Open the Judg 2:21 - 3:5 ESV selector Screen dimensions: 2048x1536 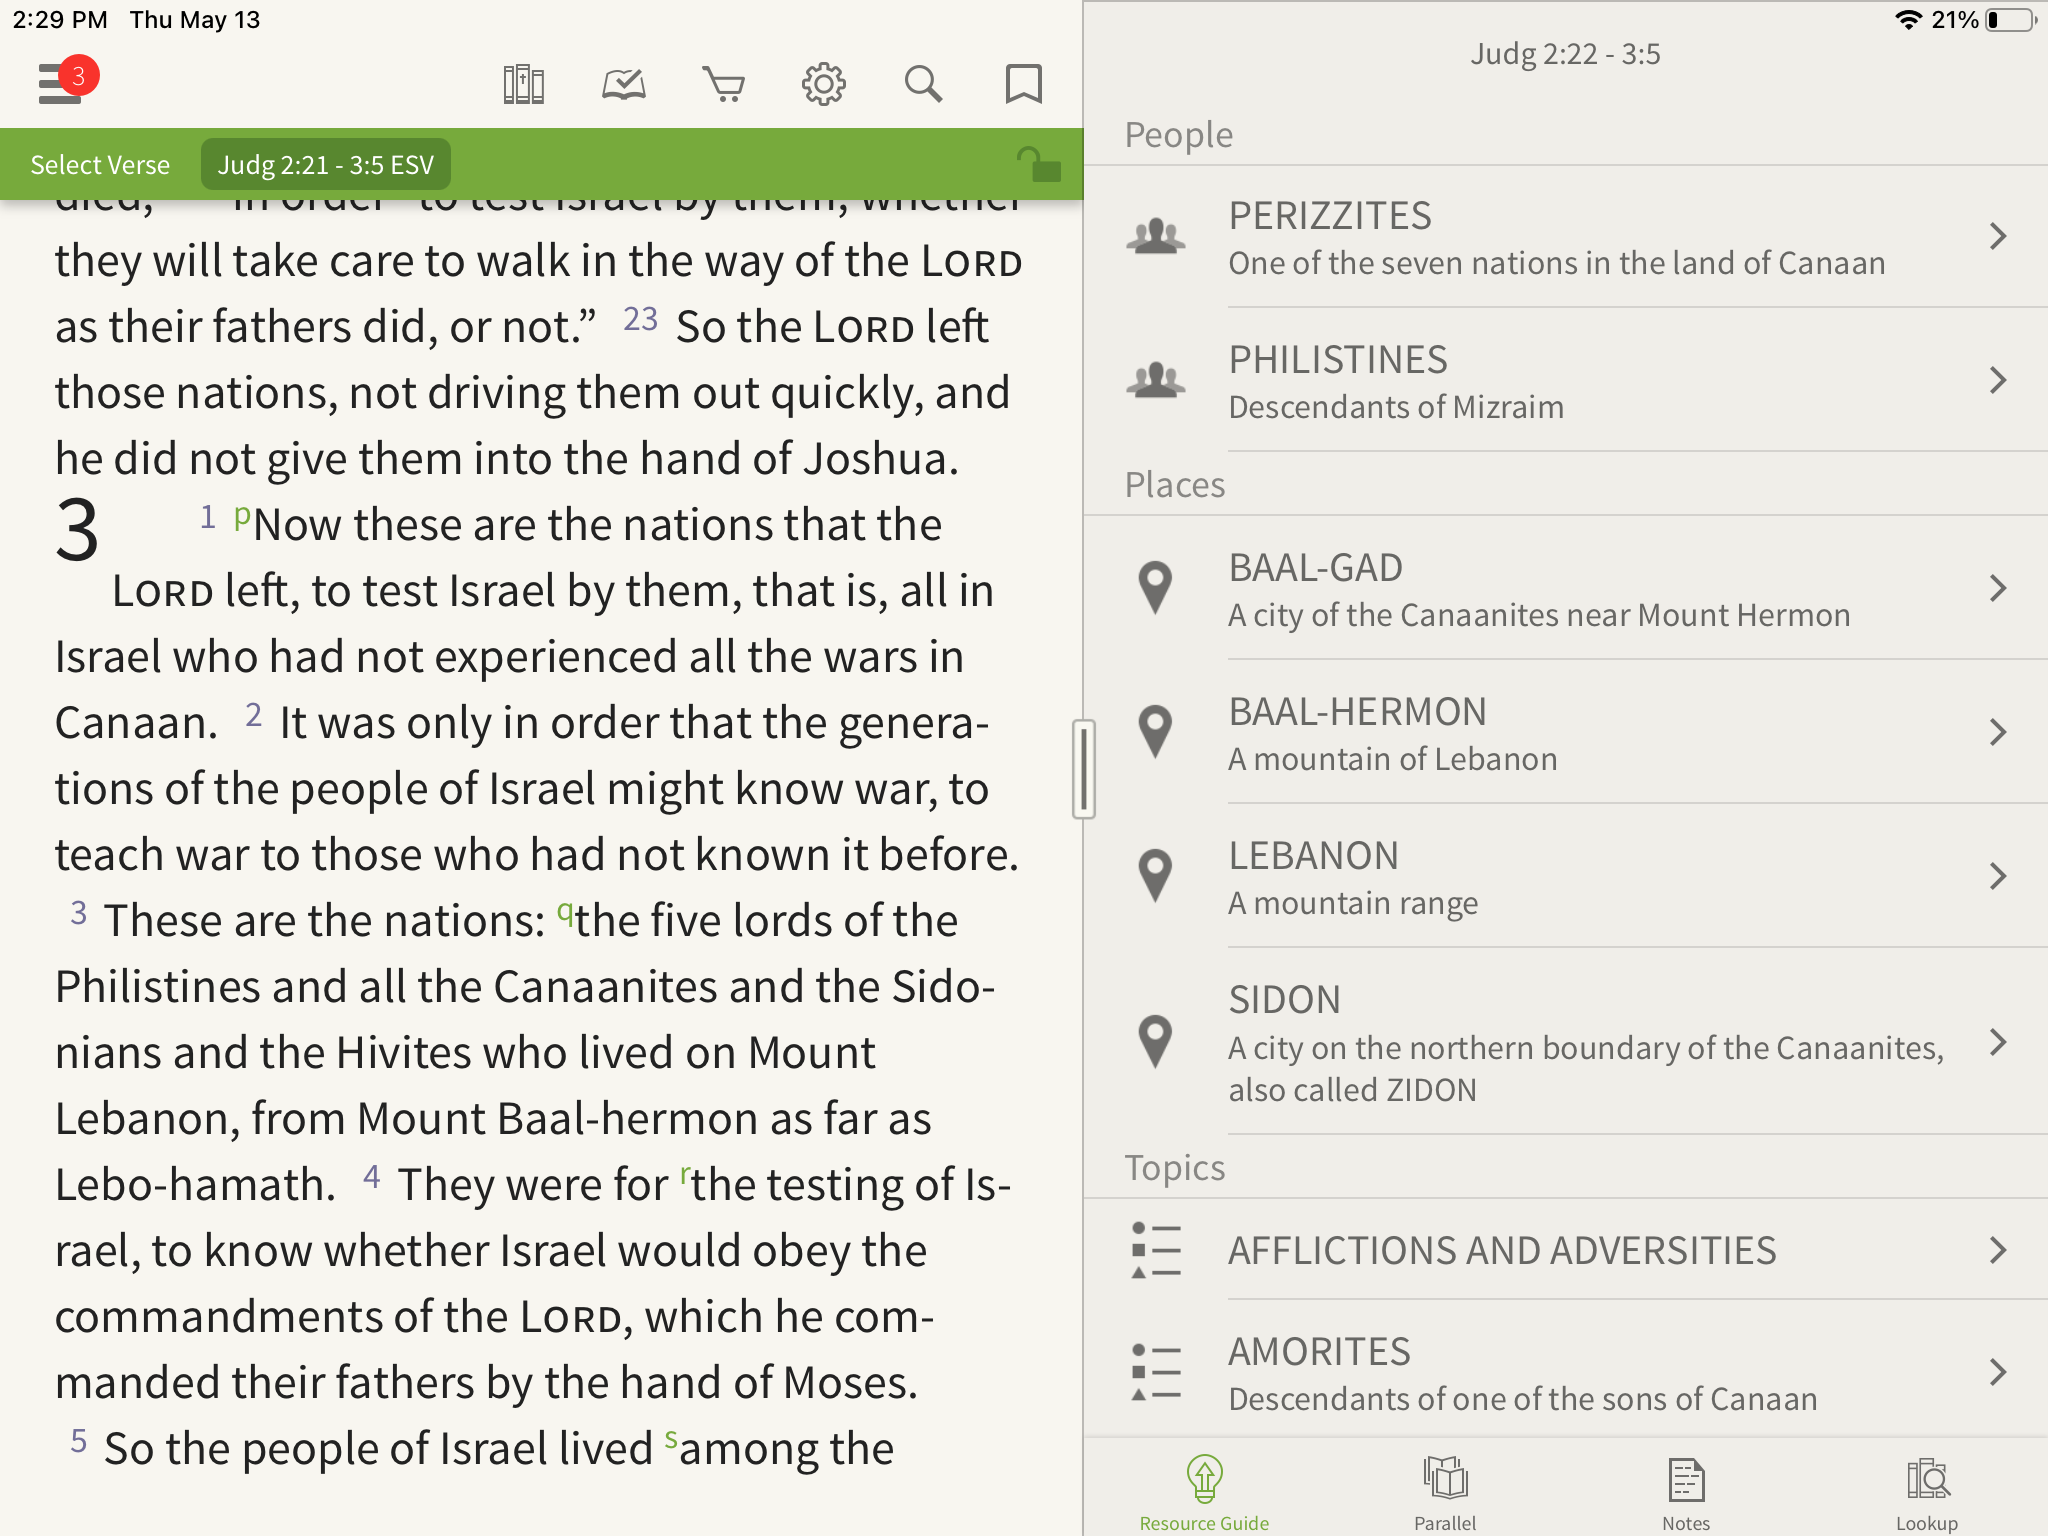pyautogui.click(x=326, y=165)
